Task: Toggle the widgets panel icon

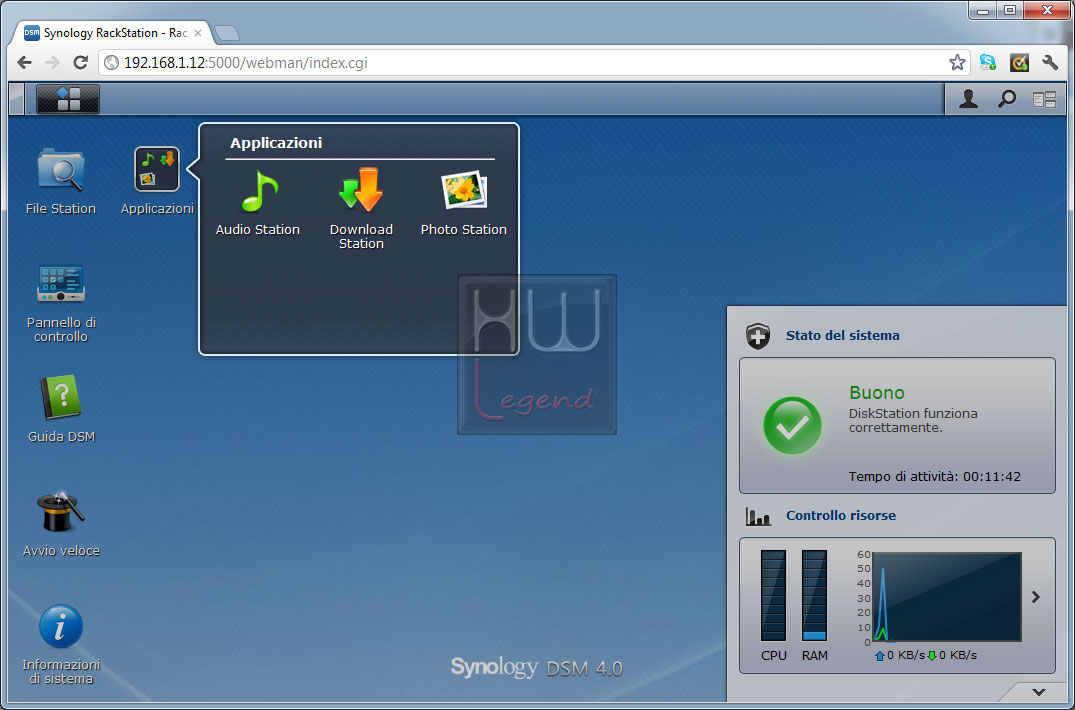Action: pyautogui.click(x=1045, y=100)
